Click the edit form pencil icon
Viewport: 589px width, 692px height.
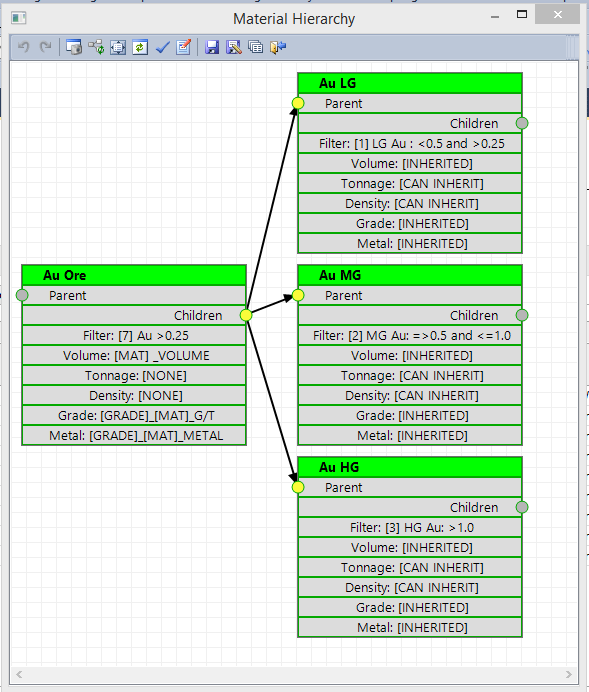(184, 47)
